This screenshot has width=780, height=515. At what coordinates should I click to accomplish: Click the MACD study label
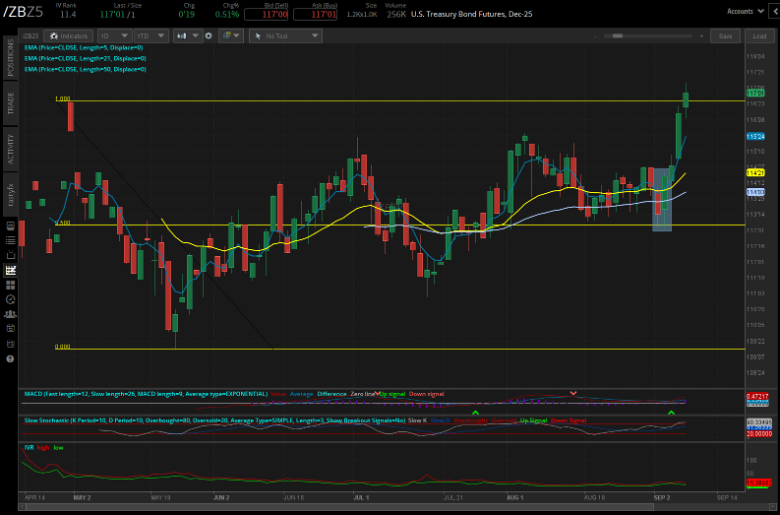pyautogui.click(x=146, y=394)
